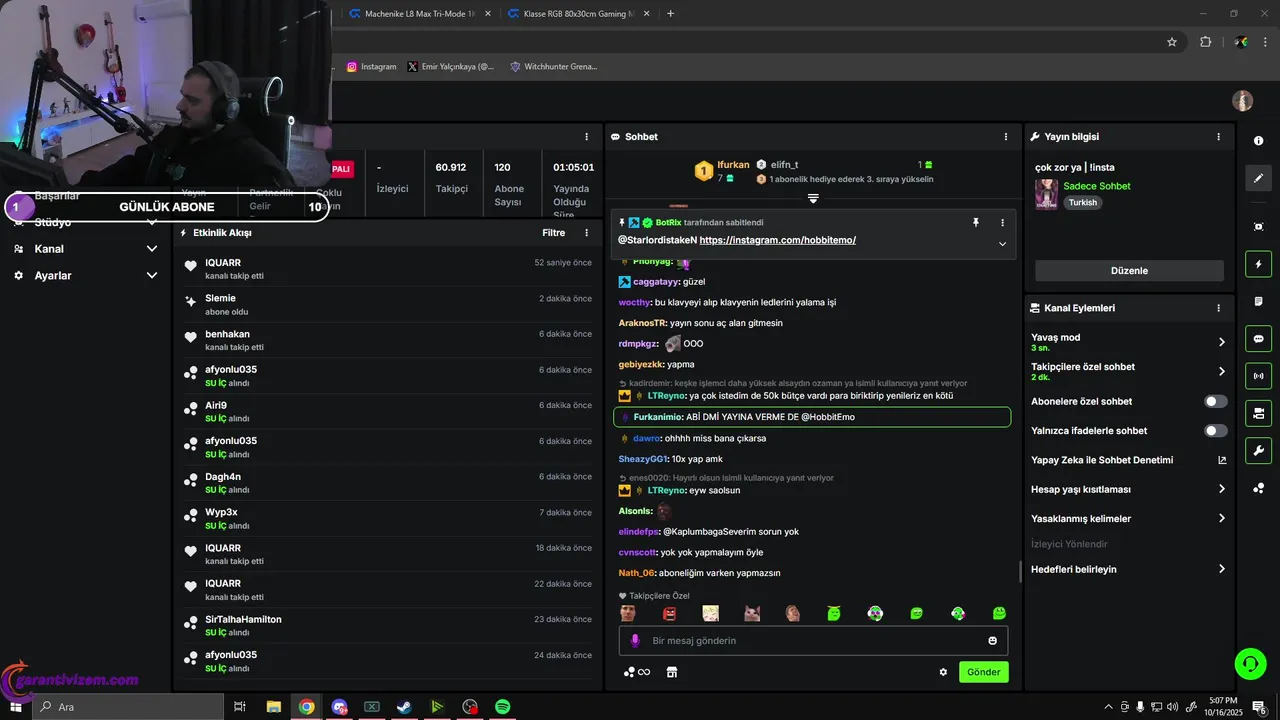Image resolution: width=1280 pixels, height=720 pixels.
Task: Switch to Klasse RGB Gaming browser tab
Action: 577,14
